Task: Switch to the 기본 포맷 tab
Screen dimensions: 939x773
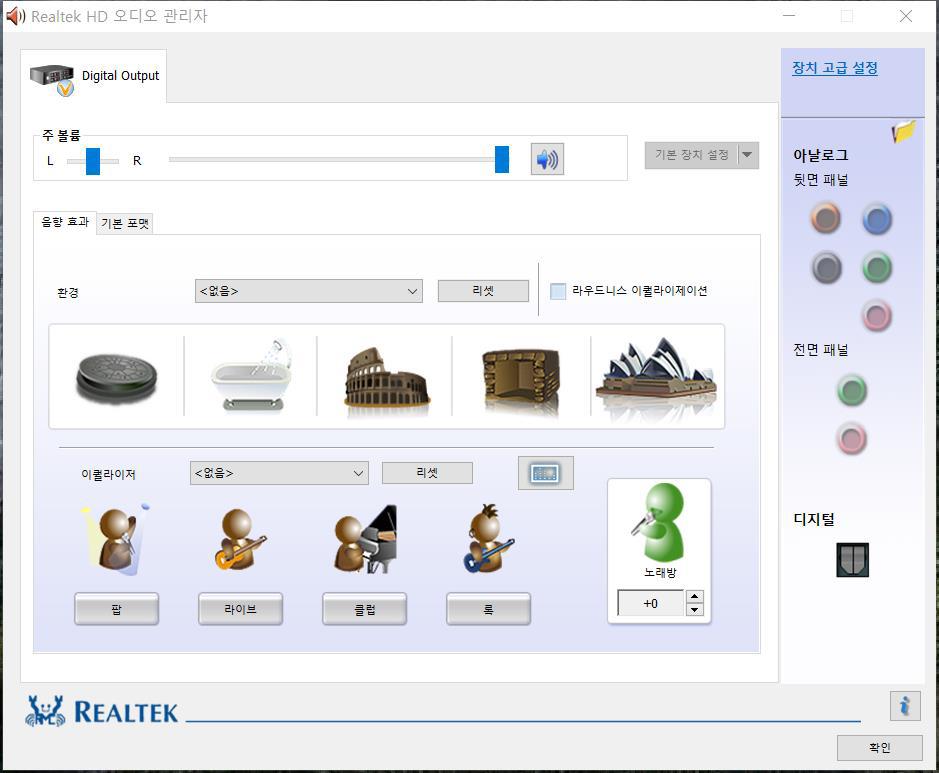Action: coord(125,223)
